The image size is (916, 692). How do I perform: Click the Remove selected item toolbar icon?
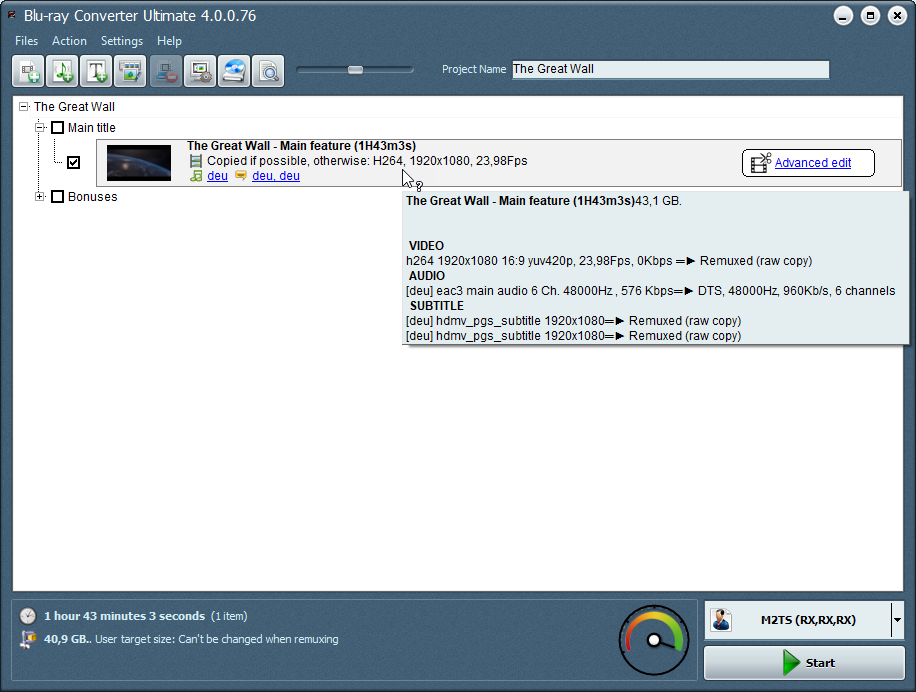[166, 71]
